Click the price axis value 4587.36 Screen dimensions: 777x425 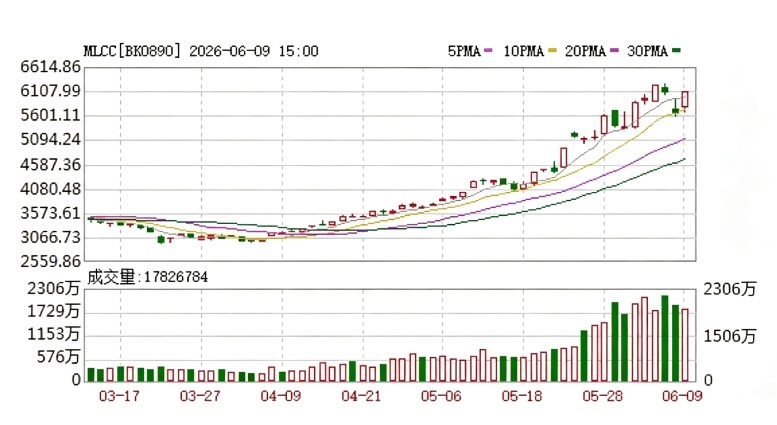pyautogui.click(x=50, y=164)
